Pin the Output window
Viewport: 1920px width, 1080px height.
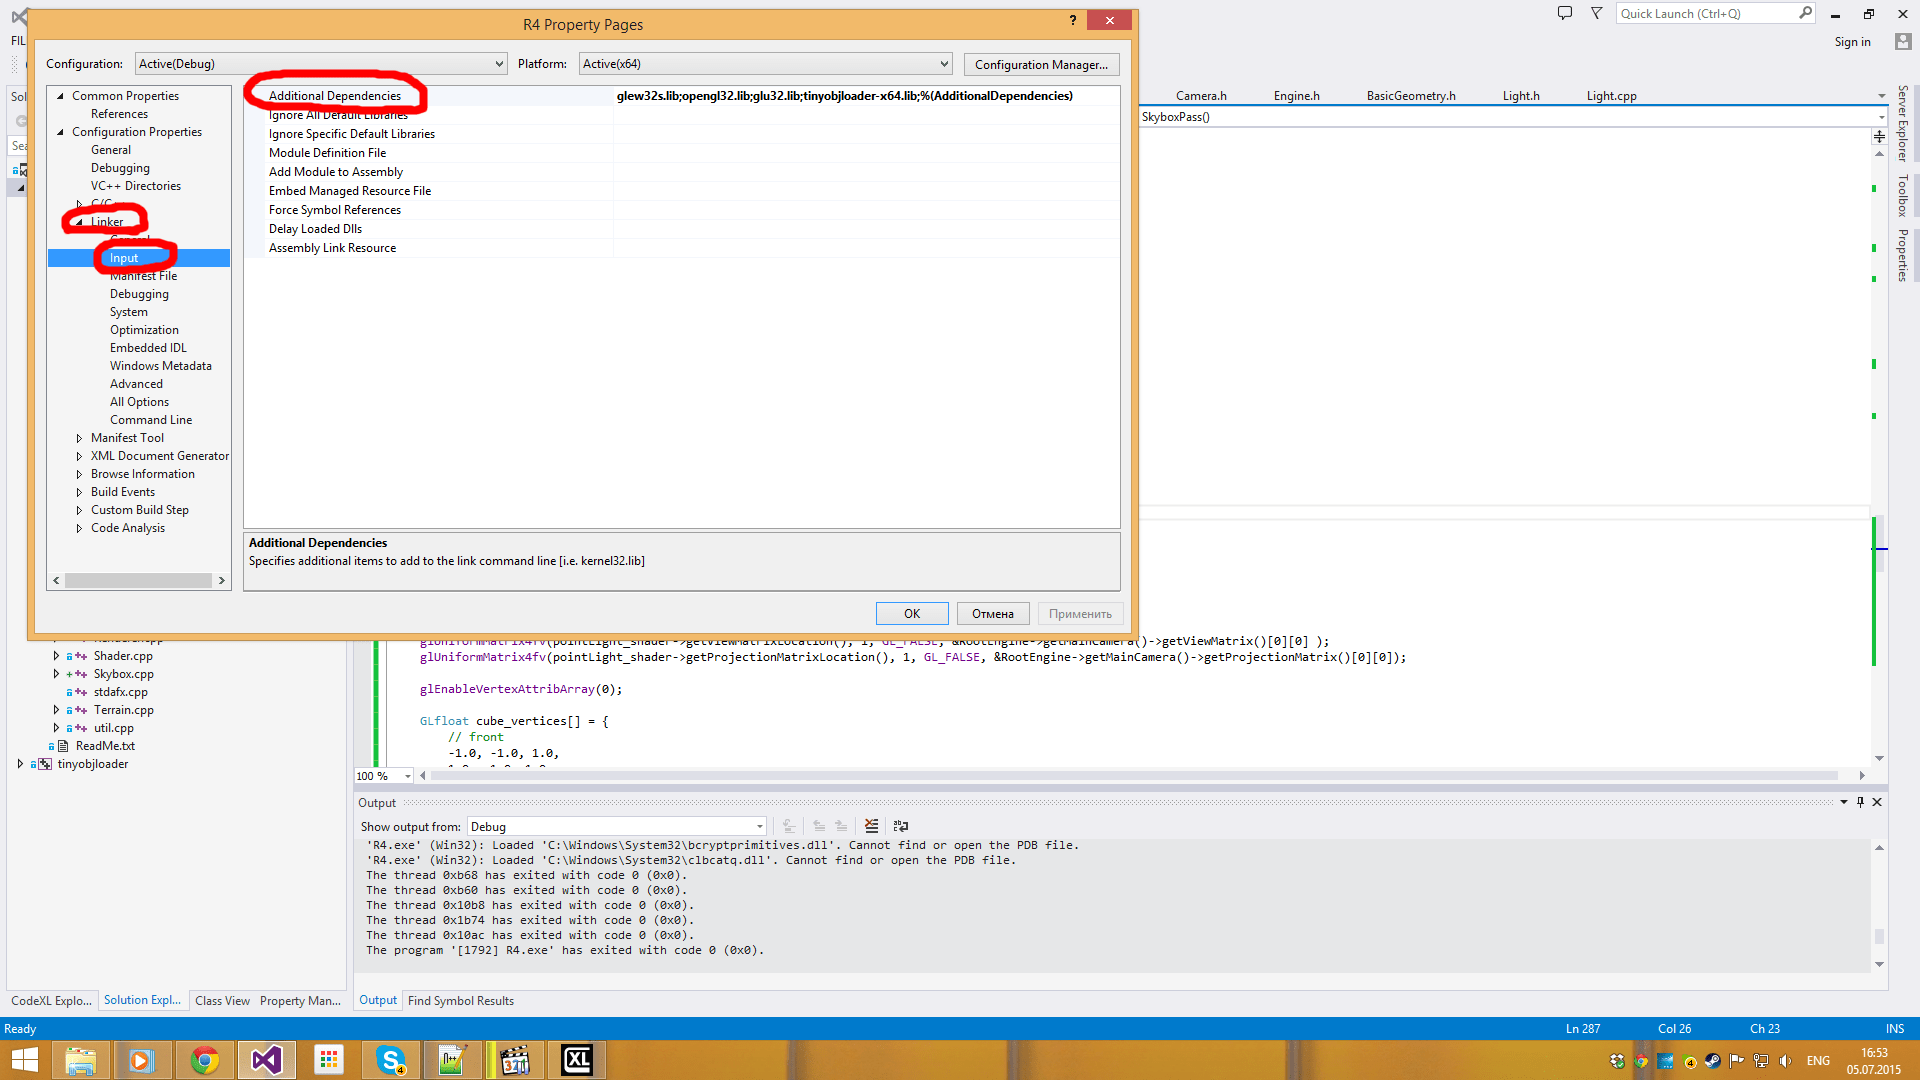1860,802
